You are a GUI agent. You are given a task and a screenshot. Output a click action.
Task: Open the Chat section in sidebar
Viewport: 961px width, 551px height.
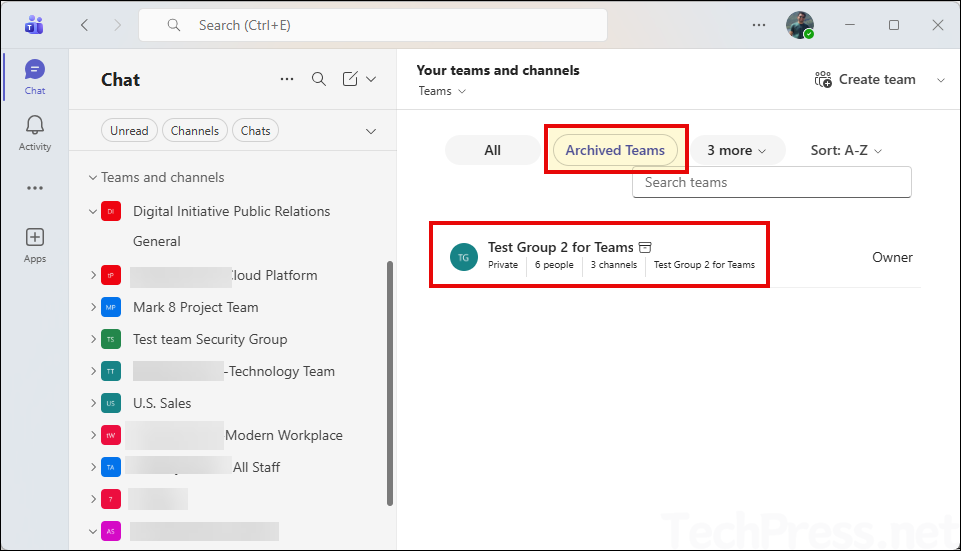pos(34,77)
